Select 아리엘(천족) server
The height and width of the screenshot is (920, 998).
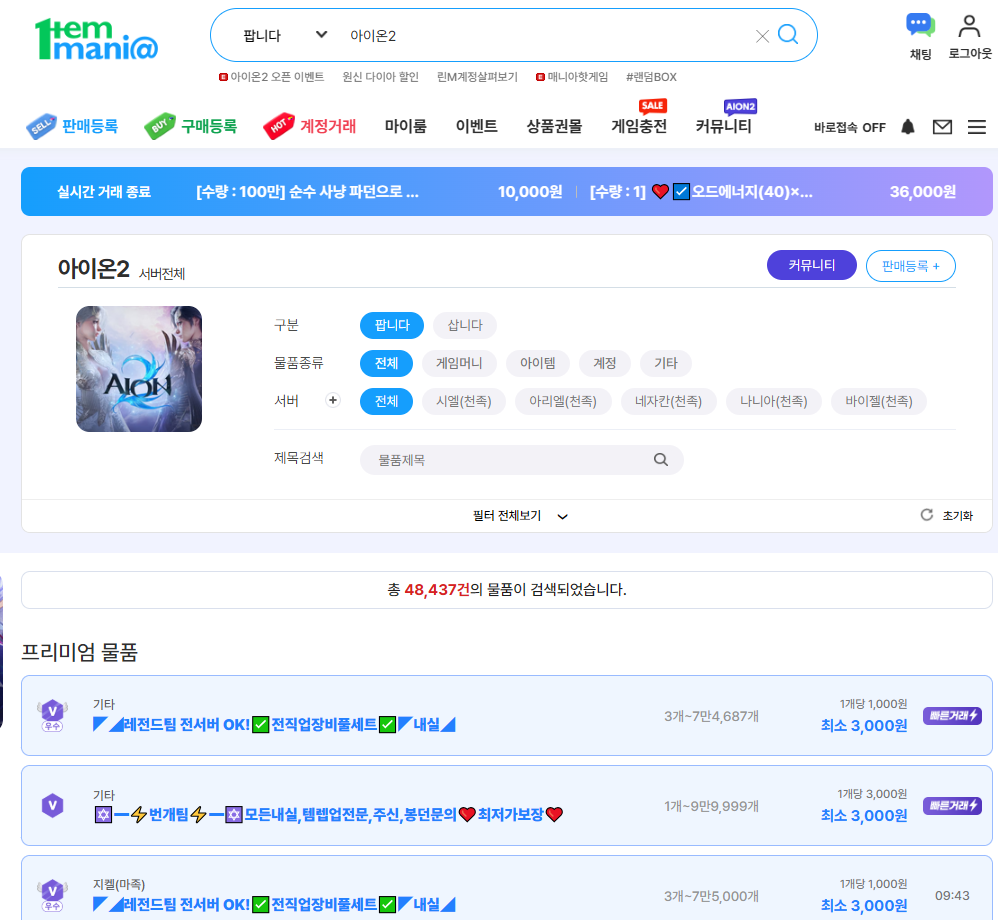pos(563,402)
